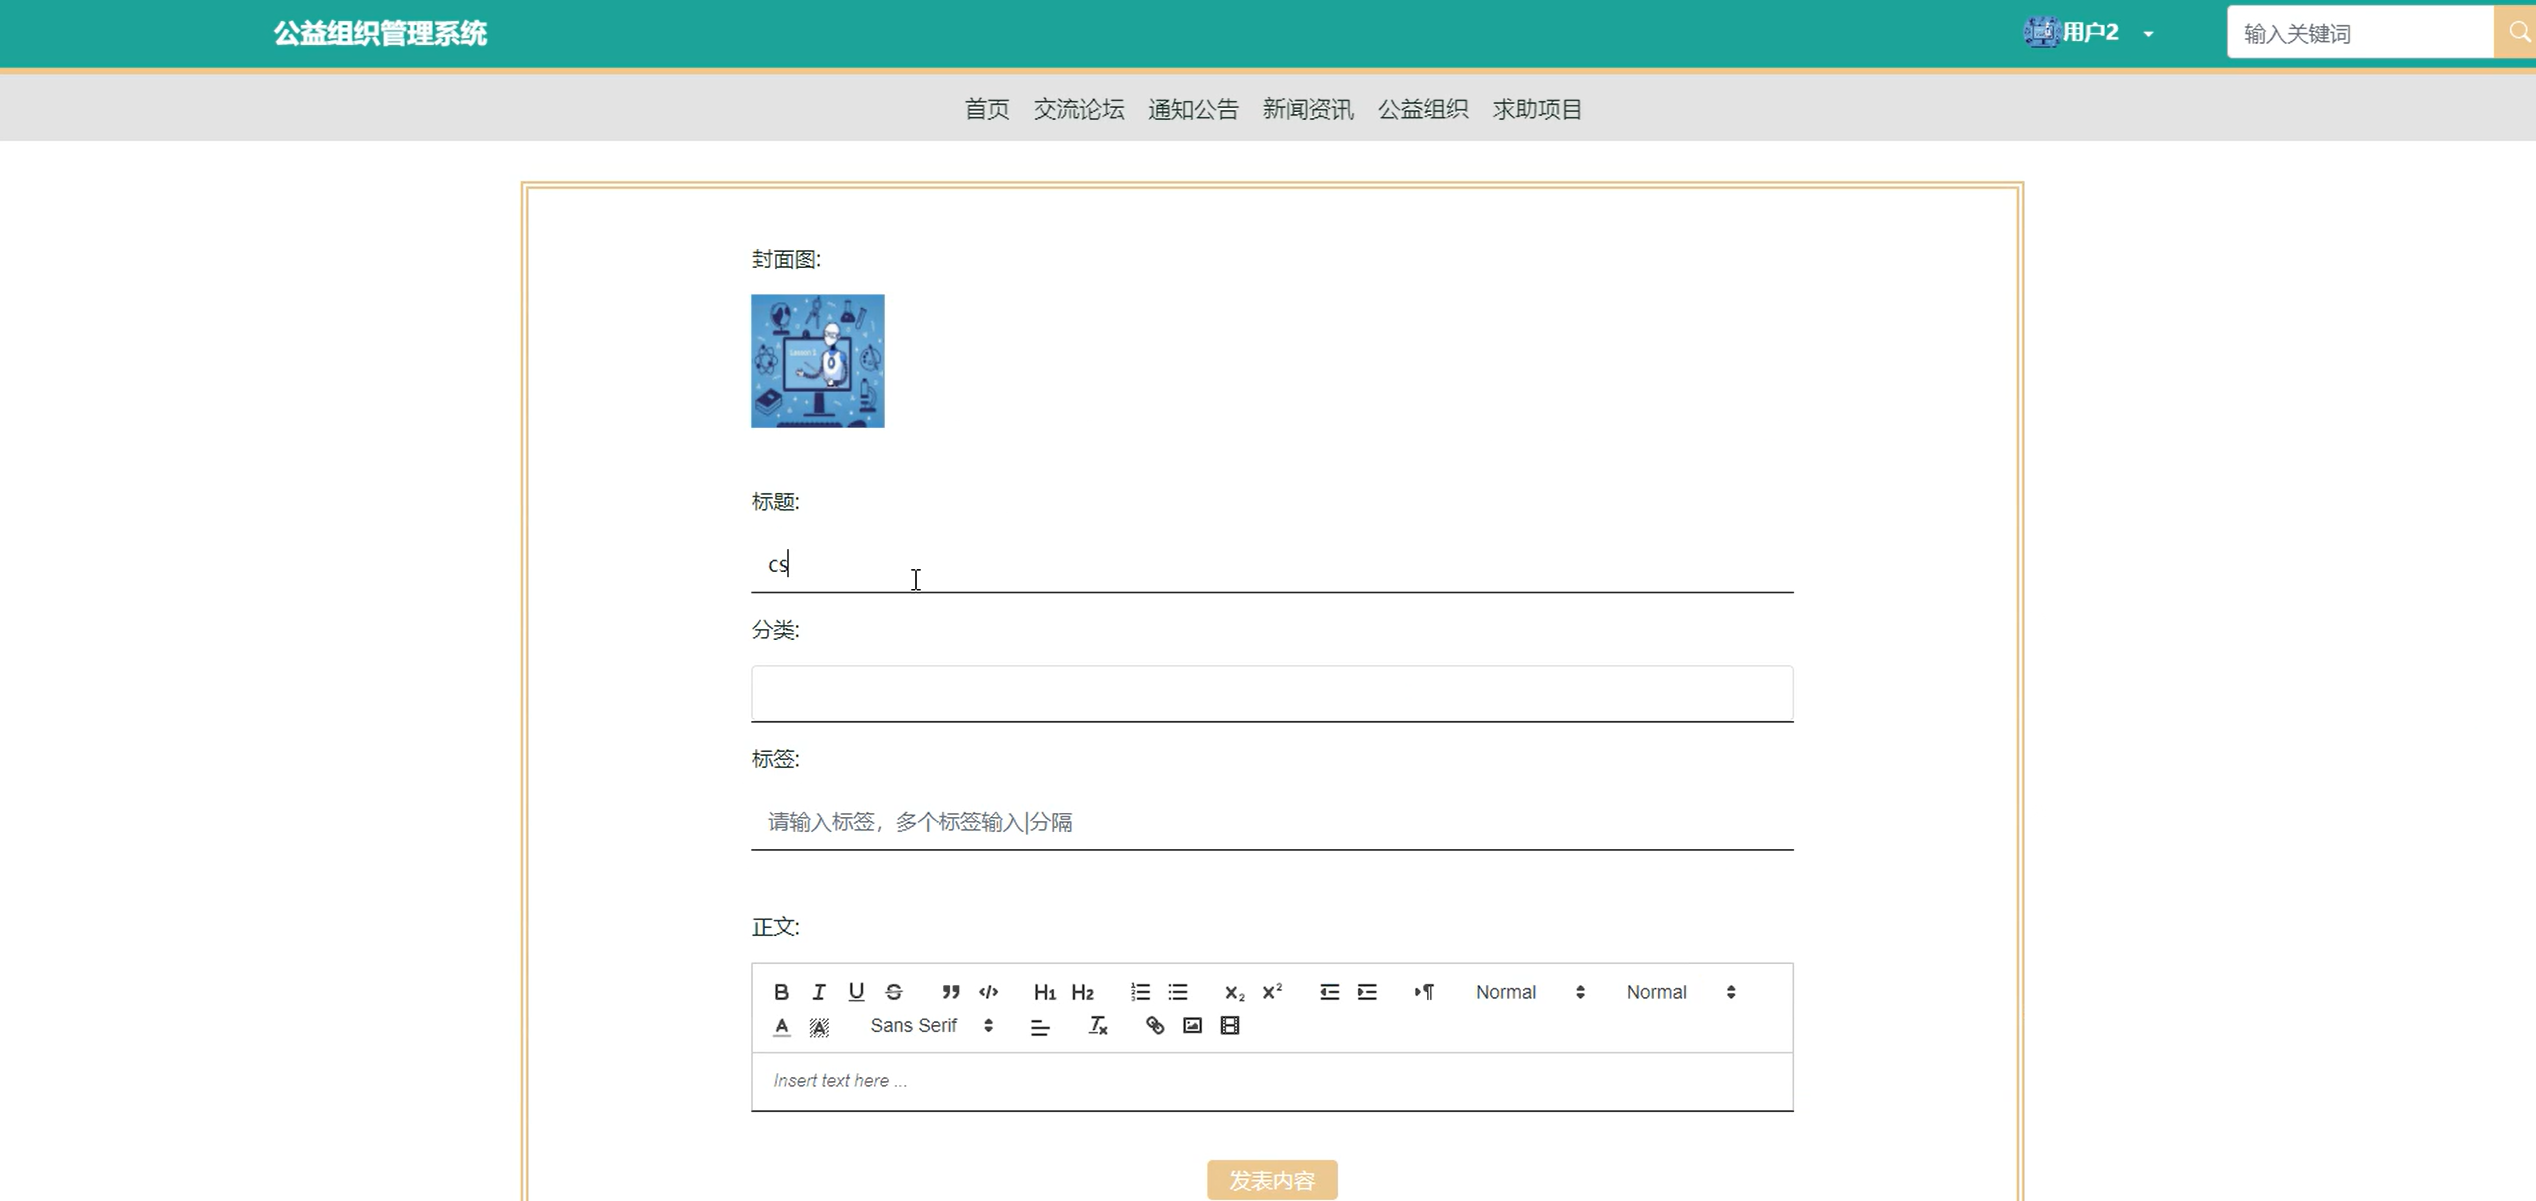
Task: Insert a blockquote using quote icon
Action: [950, 992]
